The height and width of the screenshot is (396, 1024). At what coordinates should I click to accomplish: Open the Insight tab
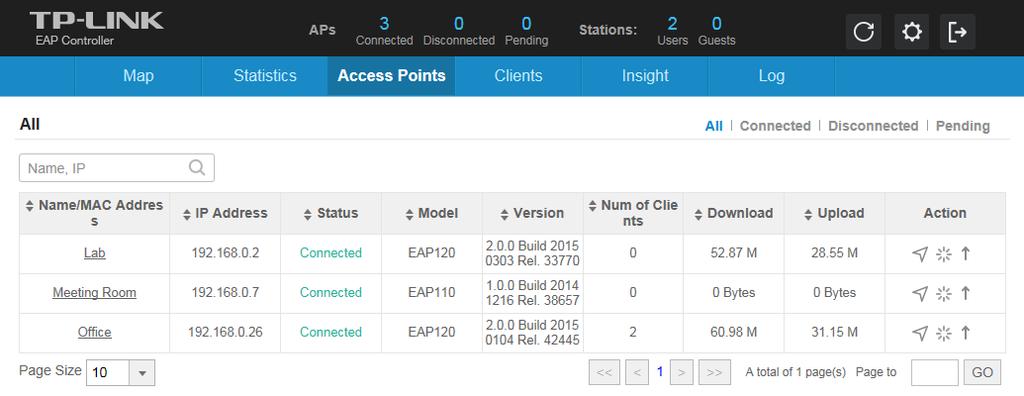(645, 76)
